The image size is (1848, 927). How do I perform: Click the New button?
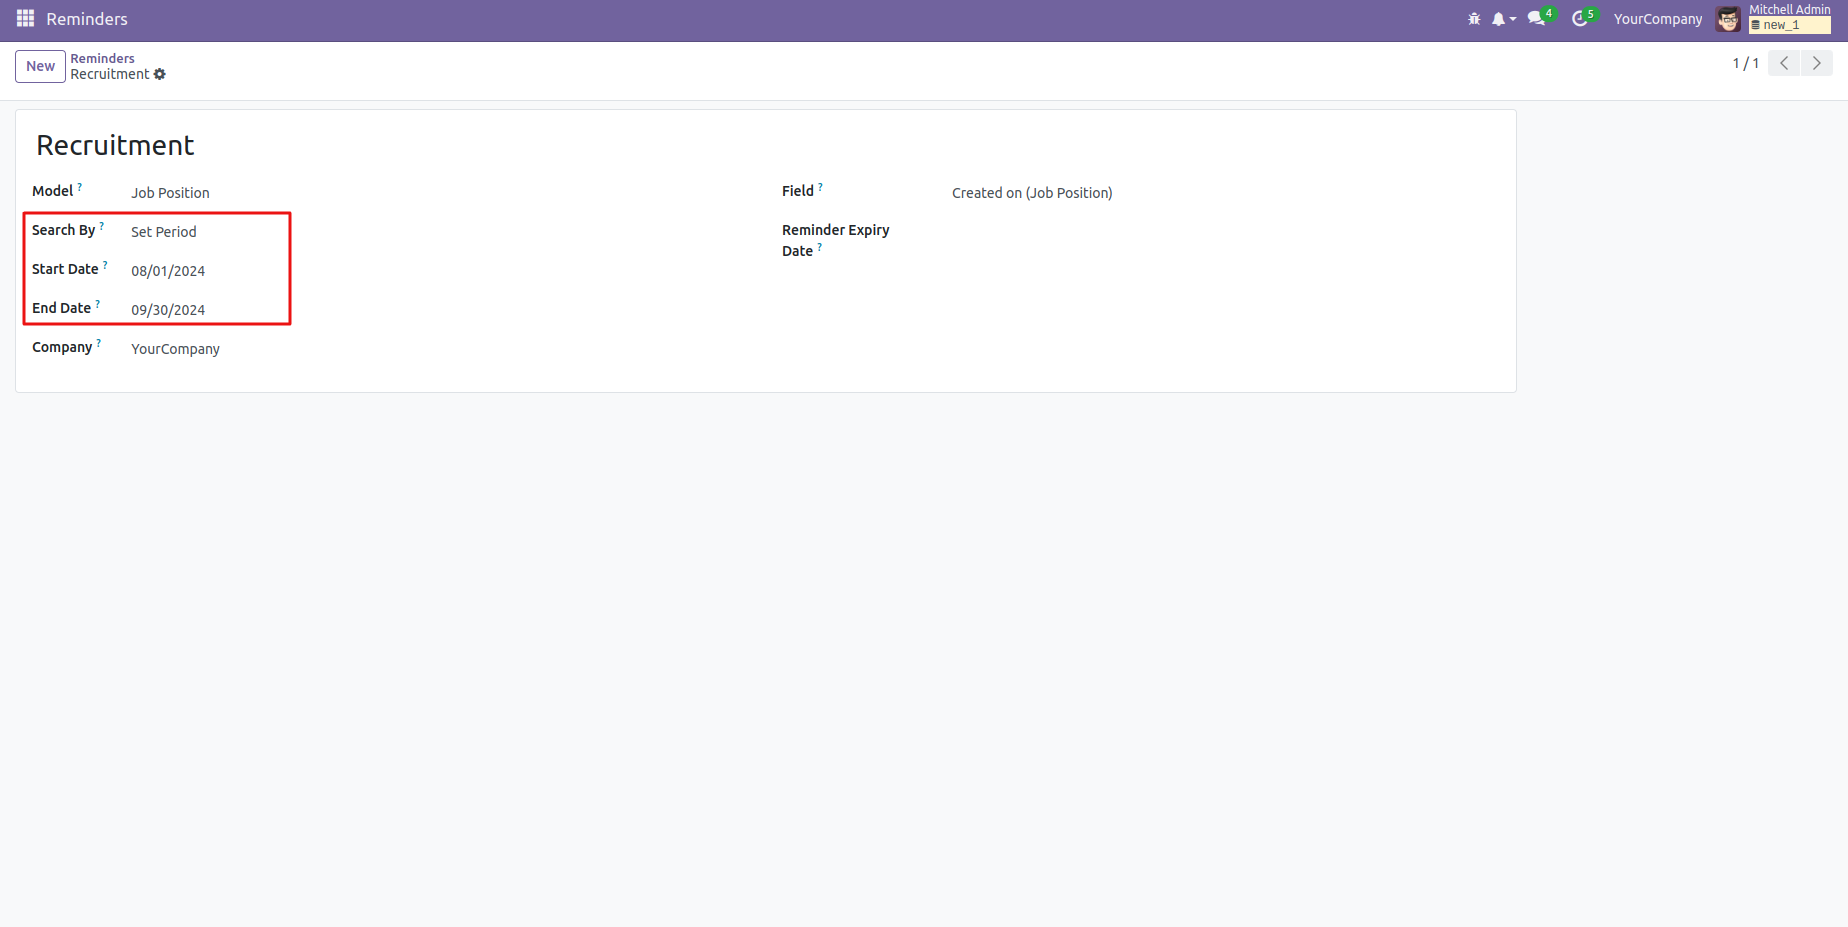tap(40, 66)
